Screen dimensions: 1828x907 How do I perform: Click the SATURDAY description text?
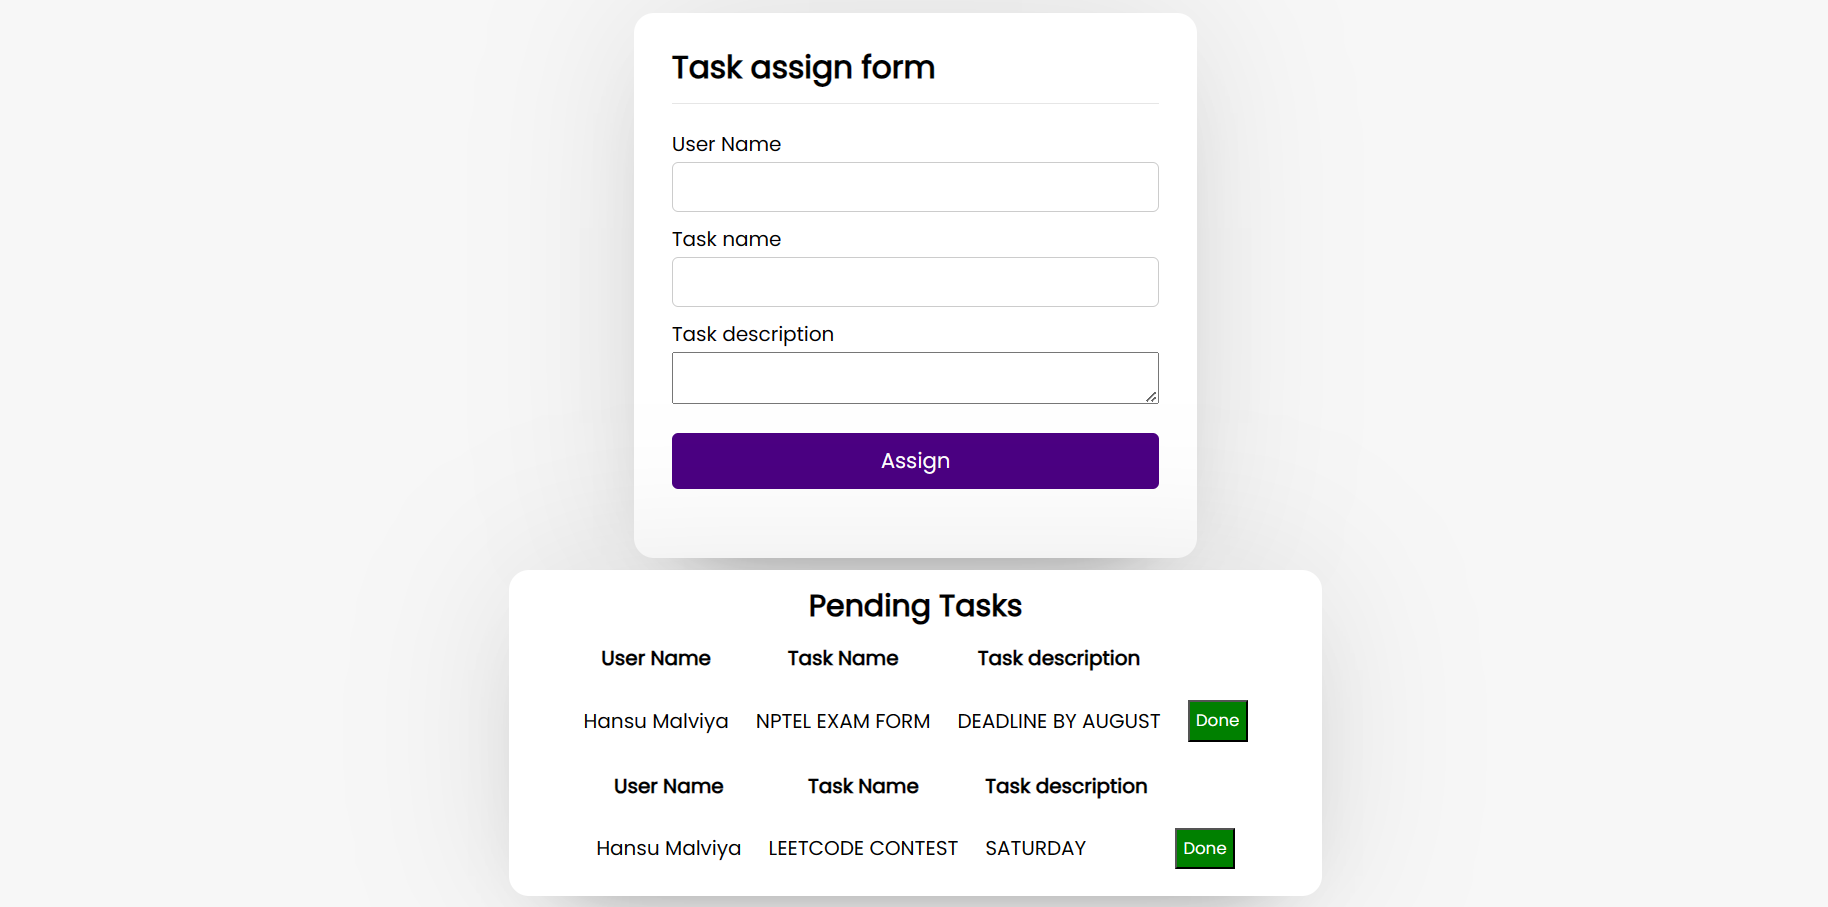[1035, 847]
